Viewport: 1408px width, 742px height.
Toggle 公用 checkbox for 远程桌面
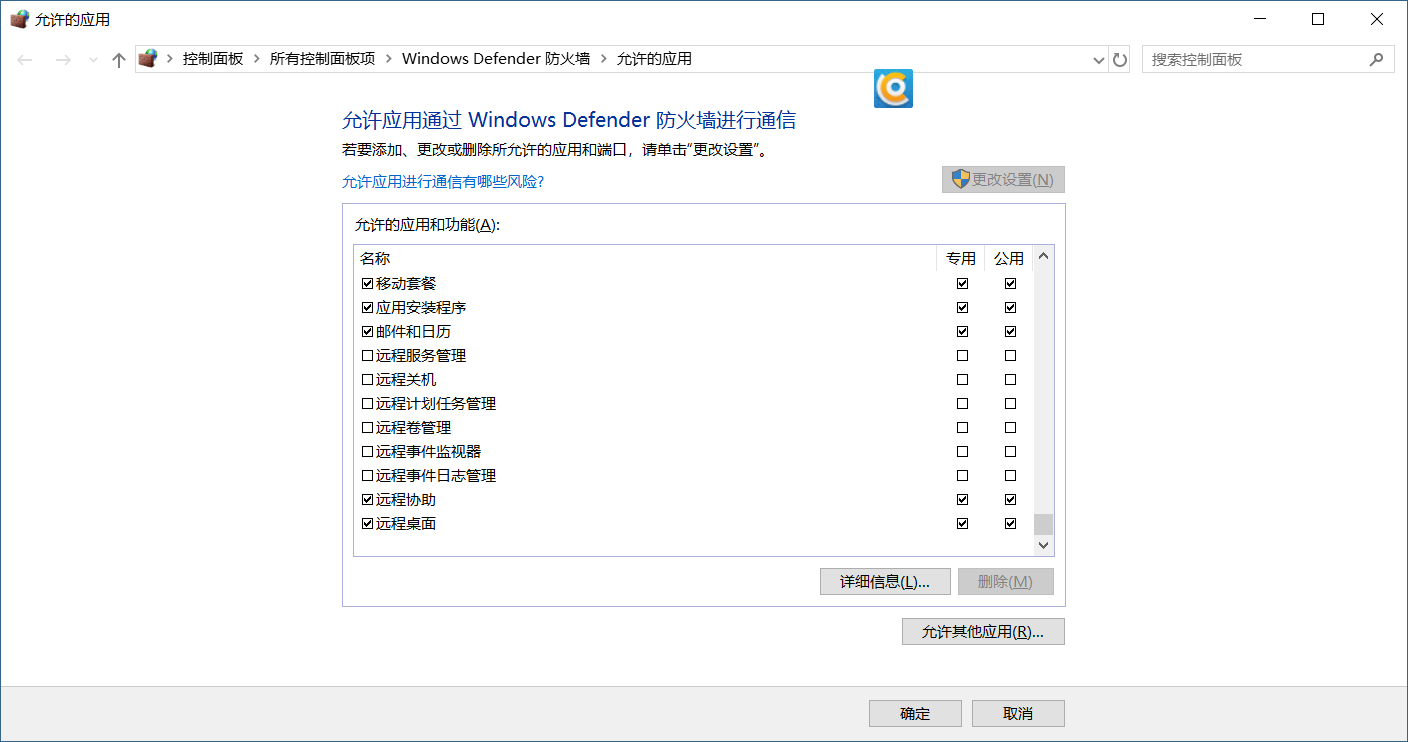tap(1010, 524)
